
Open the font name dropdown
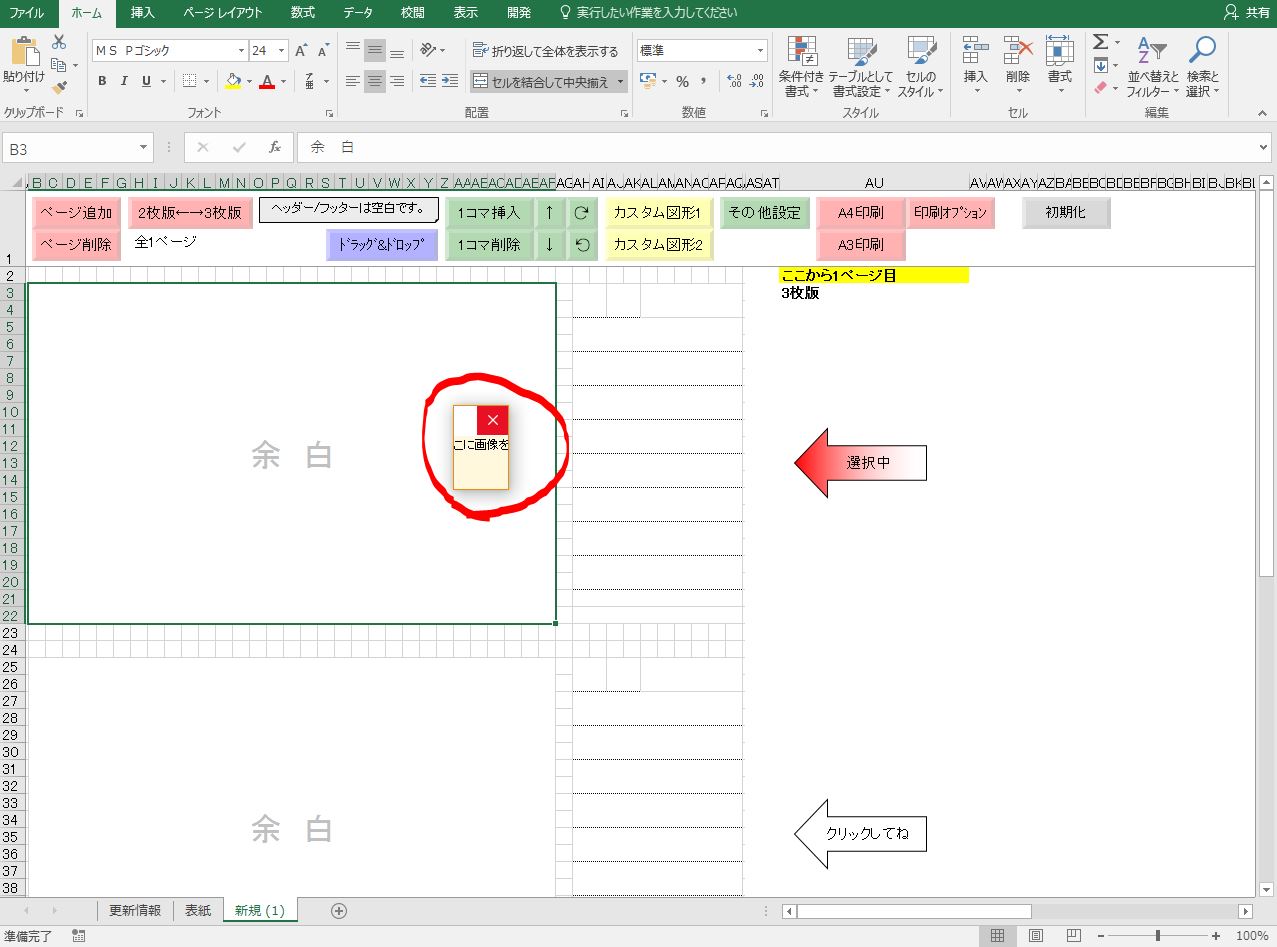click(241, 51)
